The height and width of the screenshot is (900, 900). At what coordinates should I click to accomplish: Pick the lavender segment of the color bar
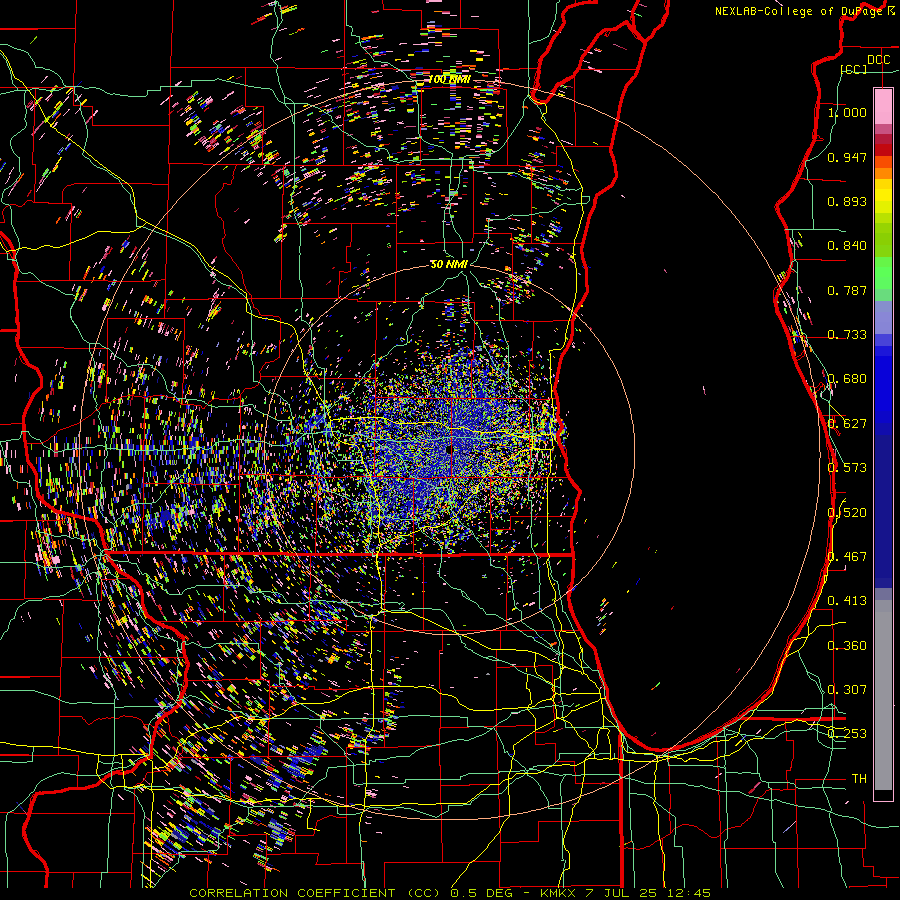point(883,317)
